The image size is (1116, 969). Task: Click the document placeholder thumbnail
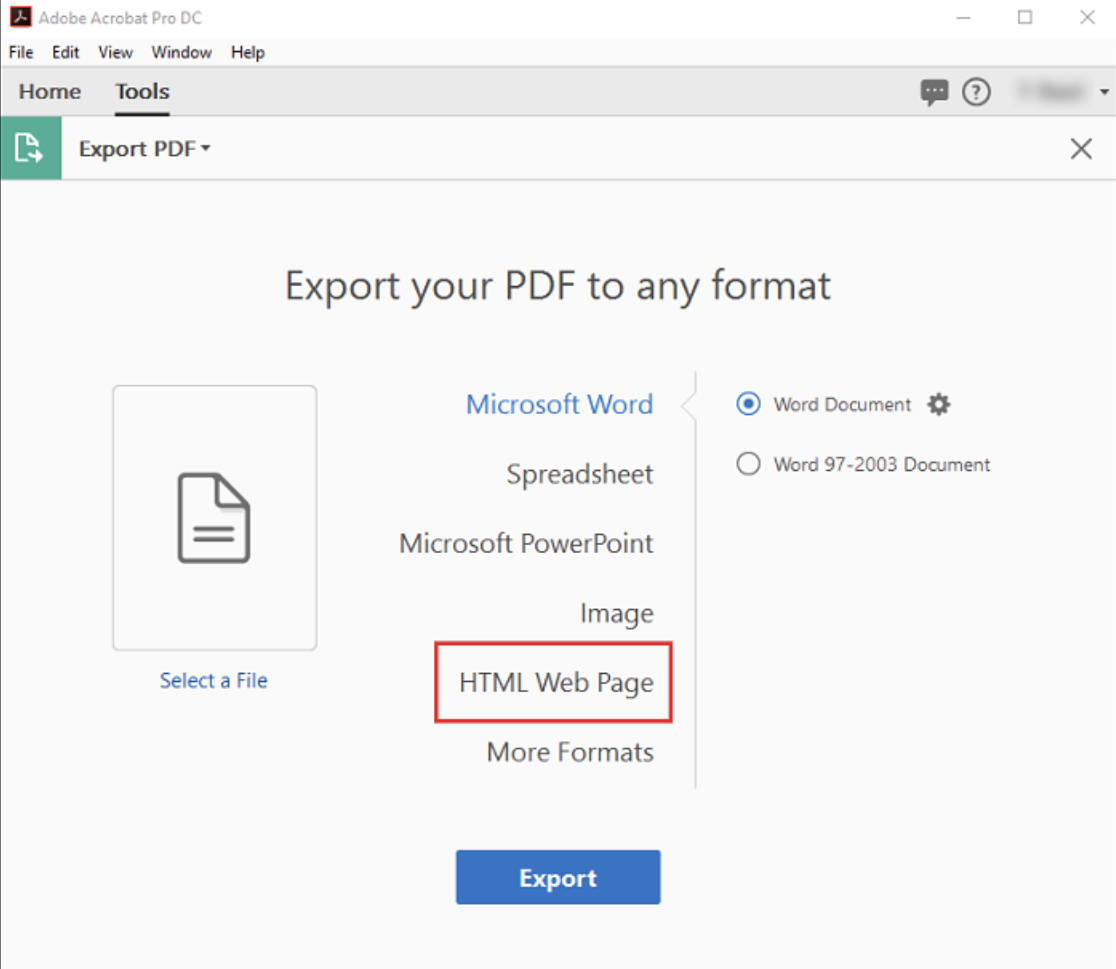(x=214, y=517)
